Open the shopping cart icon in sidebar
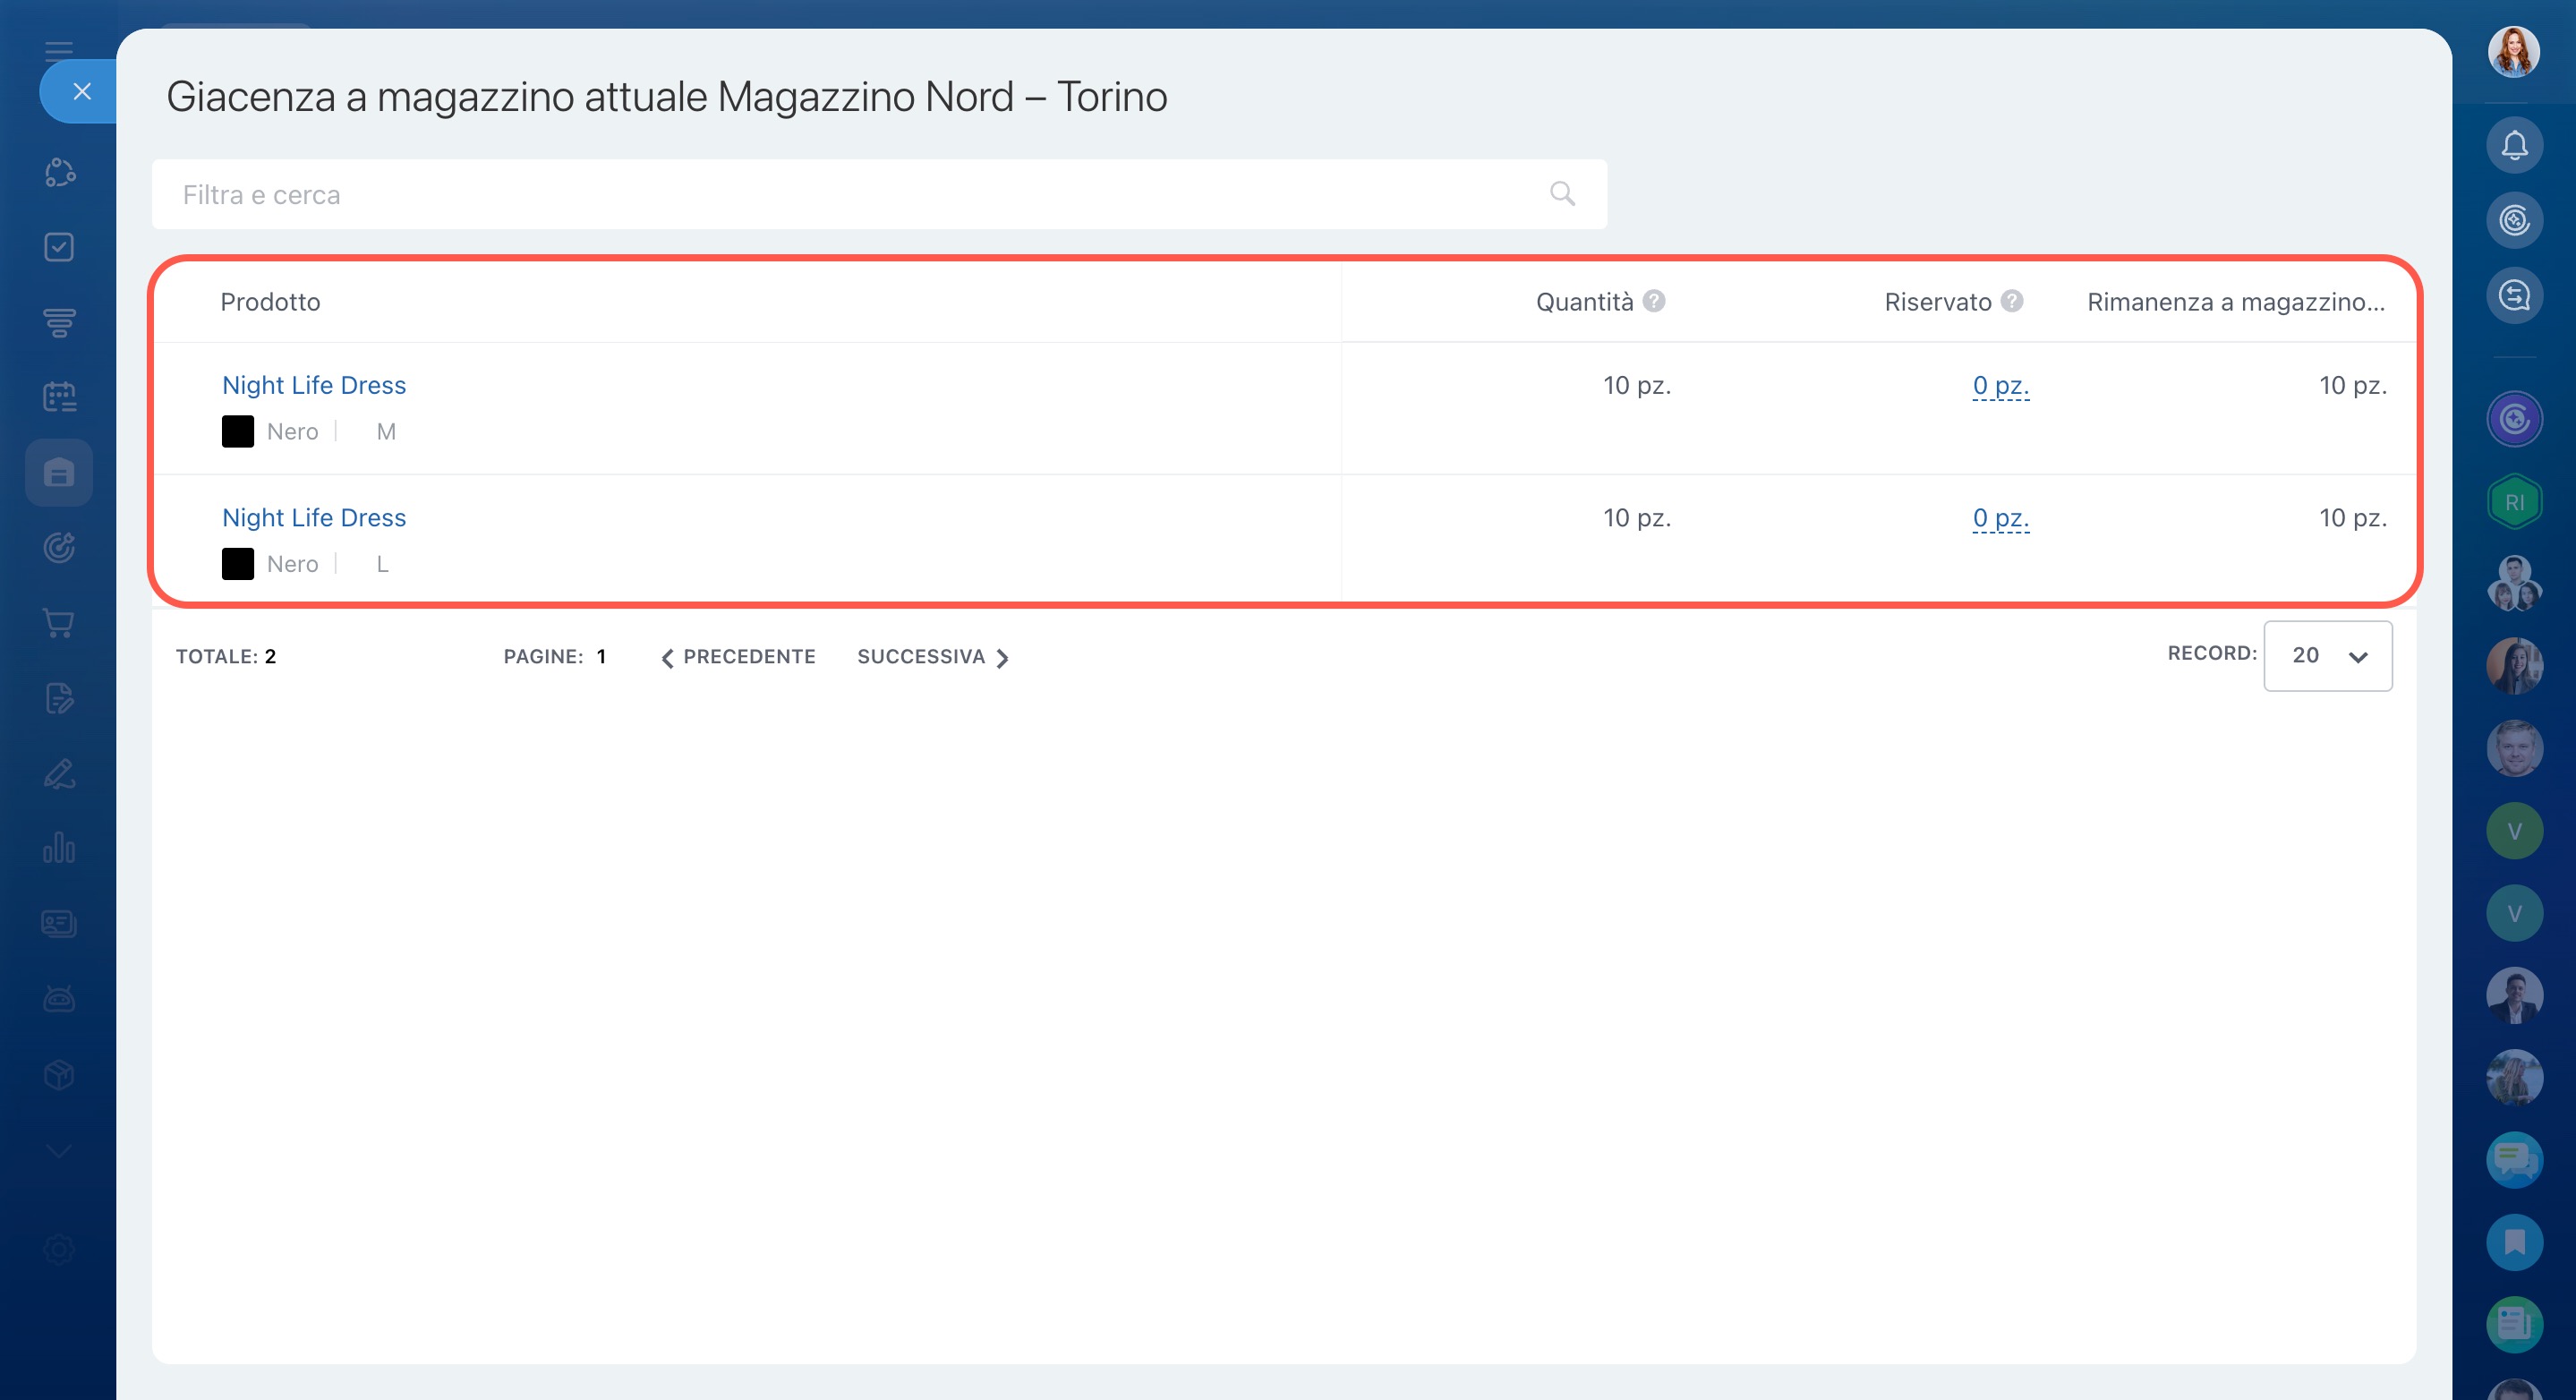 pyautogui.click(x=59, y=623)
